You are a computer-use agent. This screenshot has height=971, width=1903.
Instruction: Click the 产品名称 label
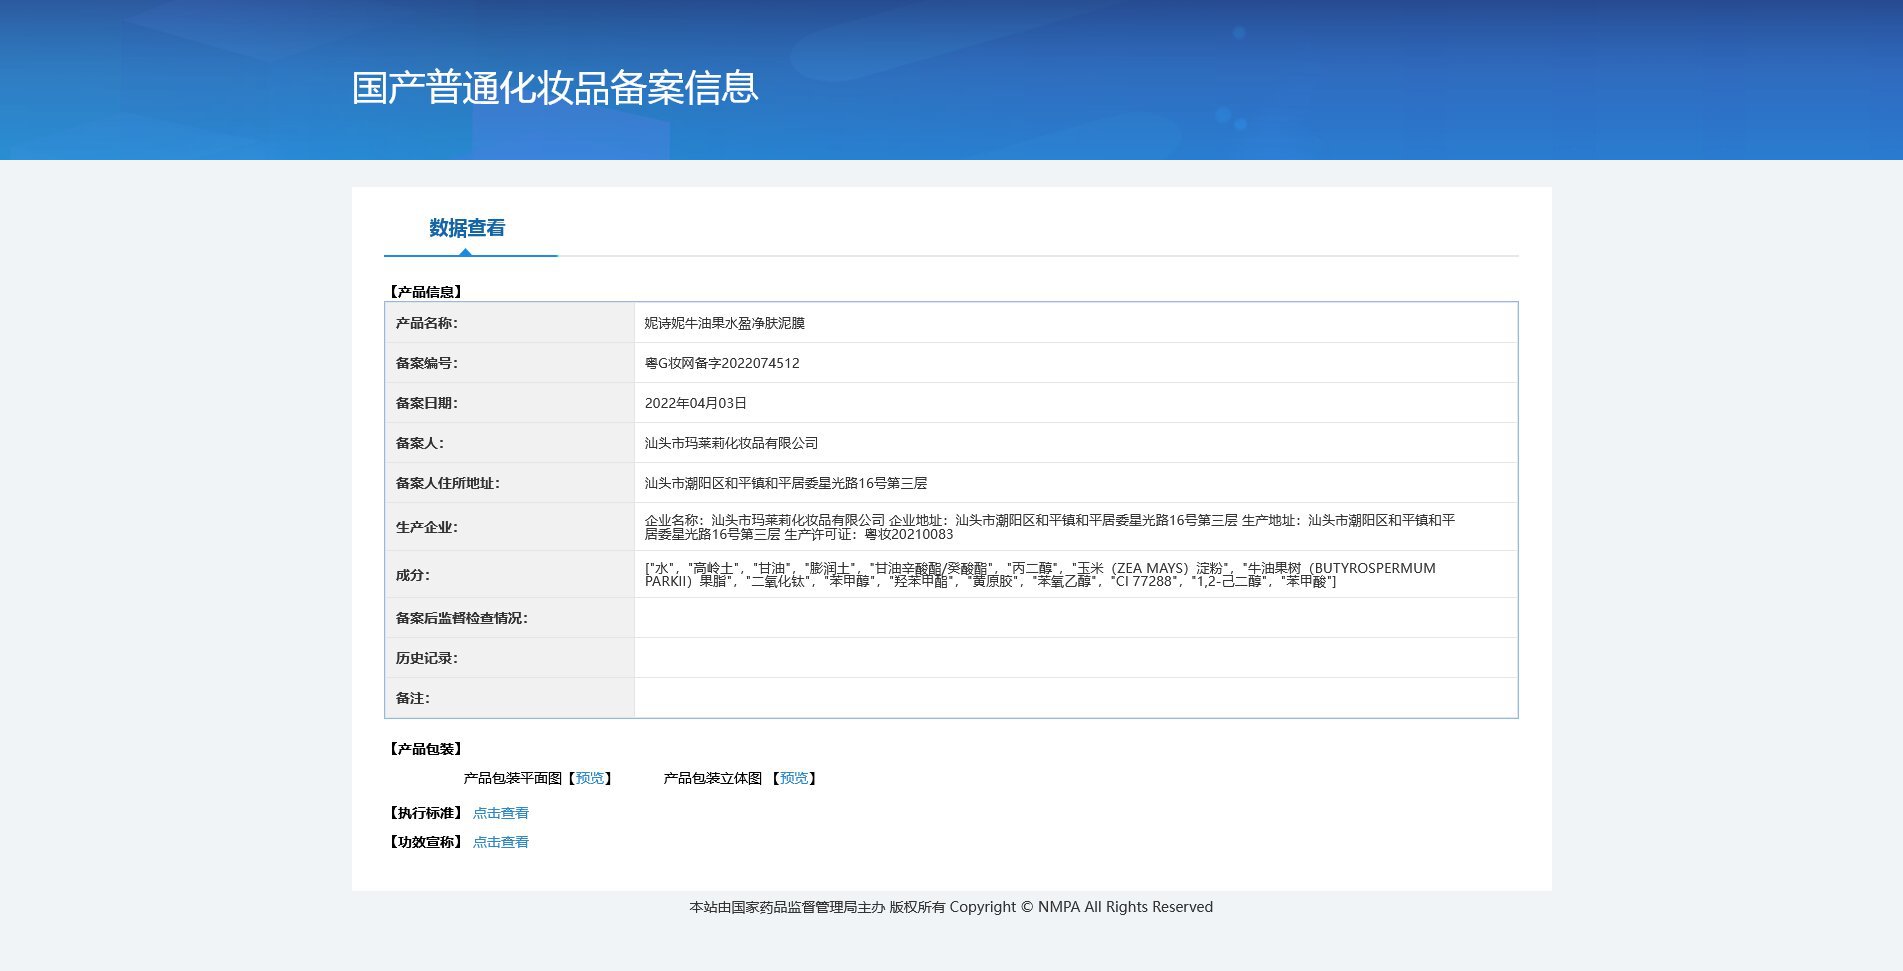pos(427,323)
